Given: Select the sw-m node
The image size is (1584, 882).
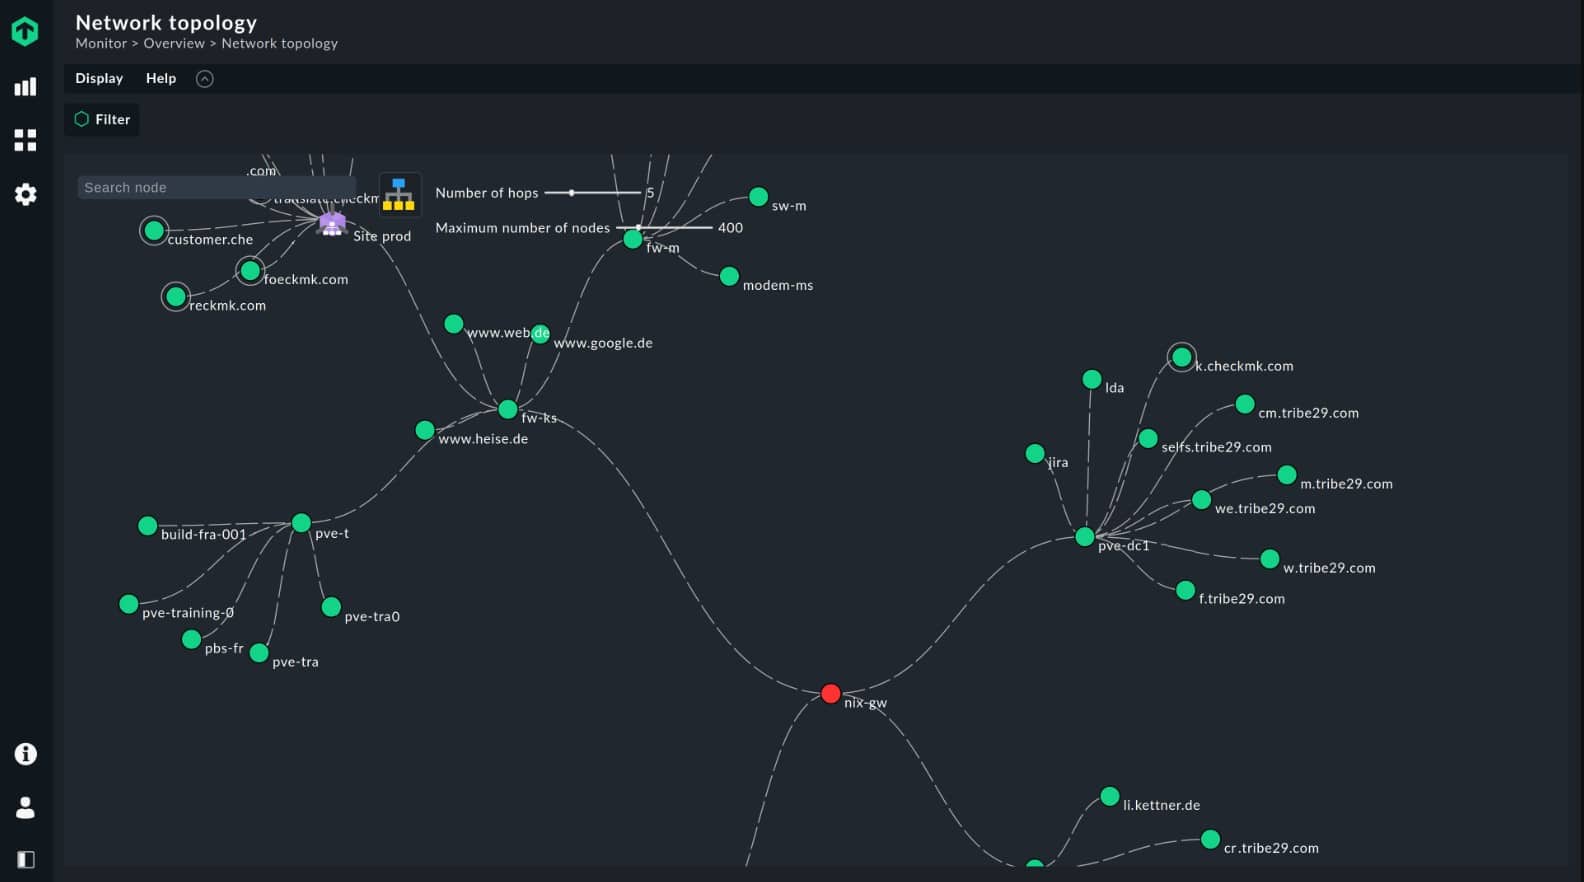Looking at the screenshot, I should 759,197.
